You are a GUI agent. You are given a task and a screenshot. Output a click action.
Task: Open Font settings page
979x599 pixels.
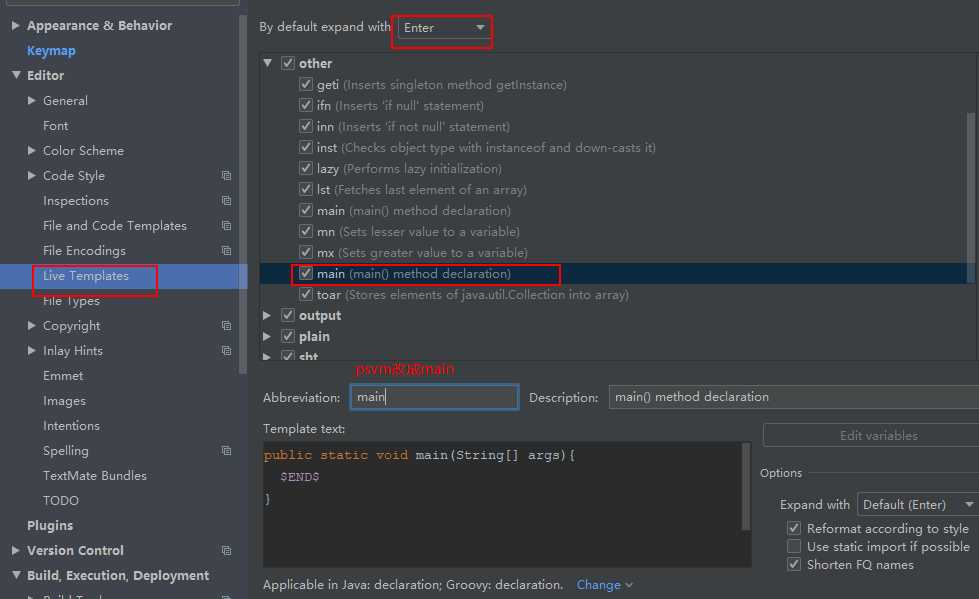pos(56,126)
